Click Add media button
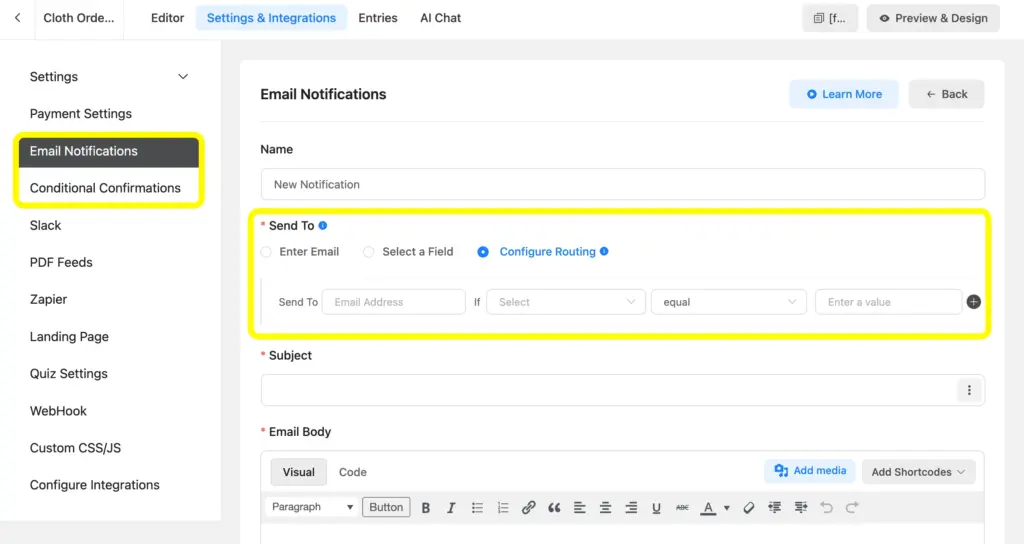The image size is (1024, 544). [810, 471]
